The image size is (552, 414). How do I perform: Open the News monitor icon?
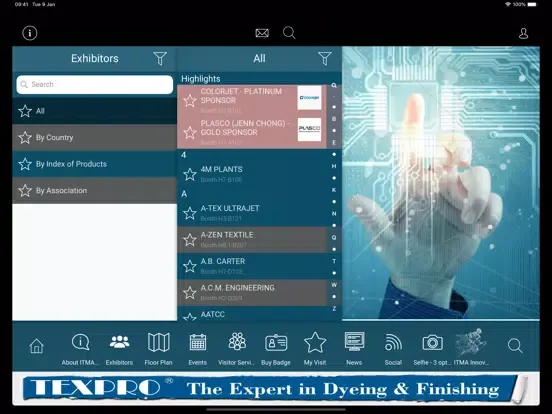(x=354, y=341)
